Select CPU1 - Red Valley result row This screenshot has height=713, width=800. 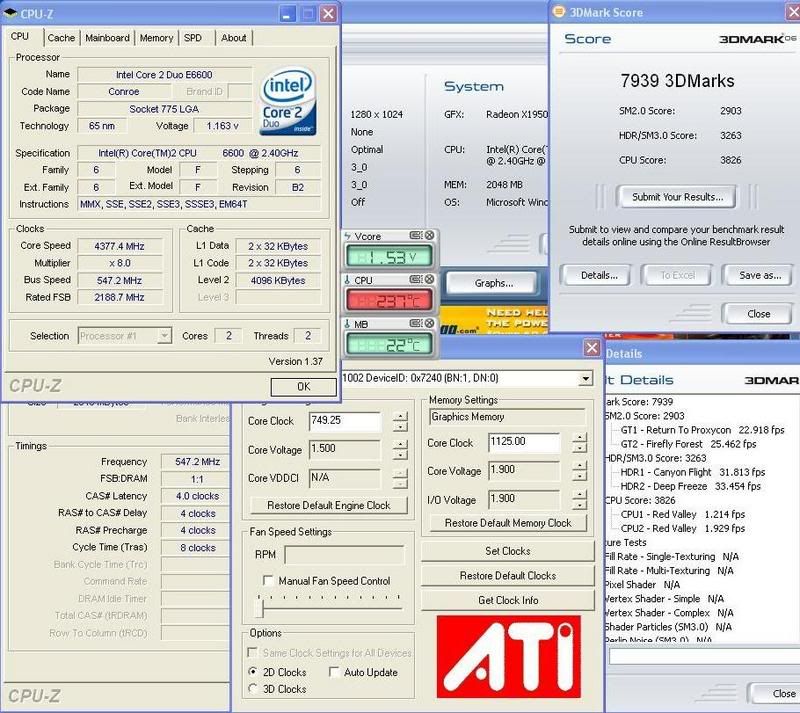683,514
